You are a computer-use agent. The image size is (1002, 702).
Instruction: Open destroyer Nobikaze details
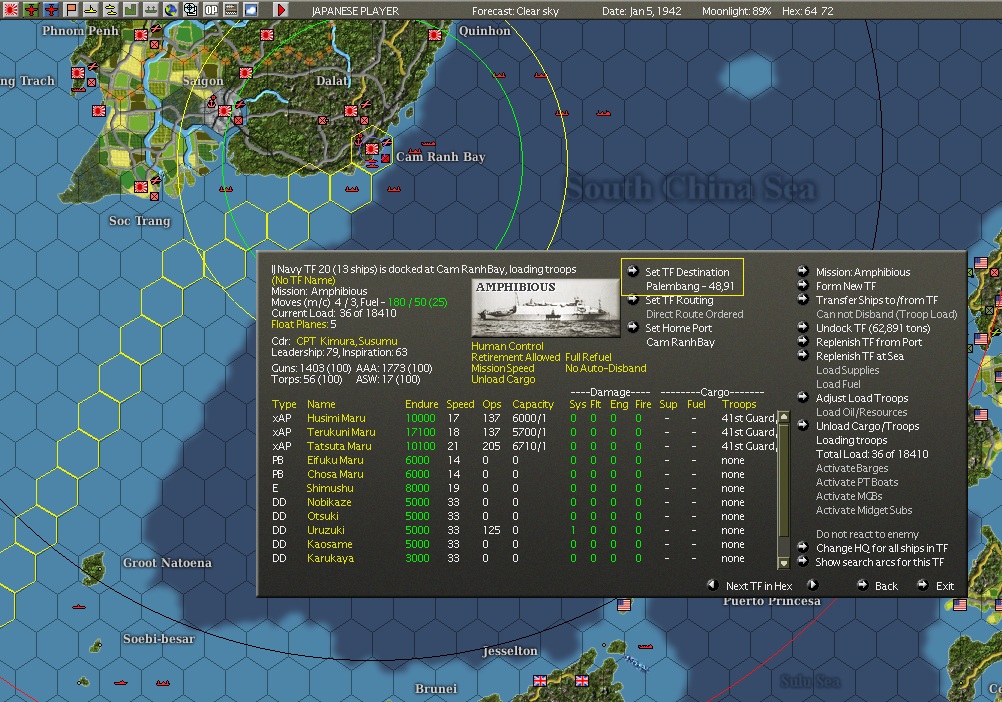(x=329, y=502)
